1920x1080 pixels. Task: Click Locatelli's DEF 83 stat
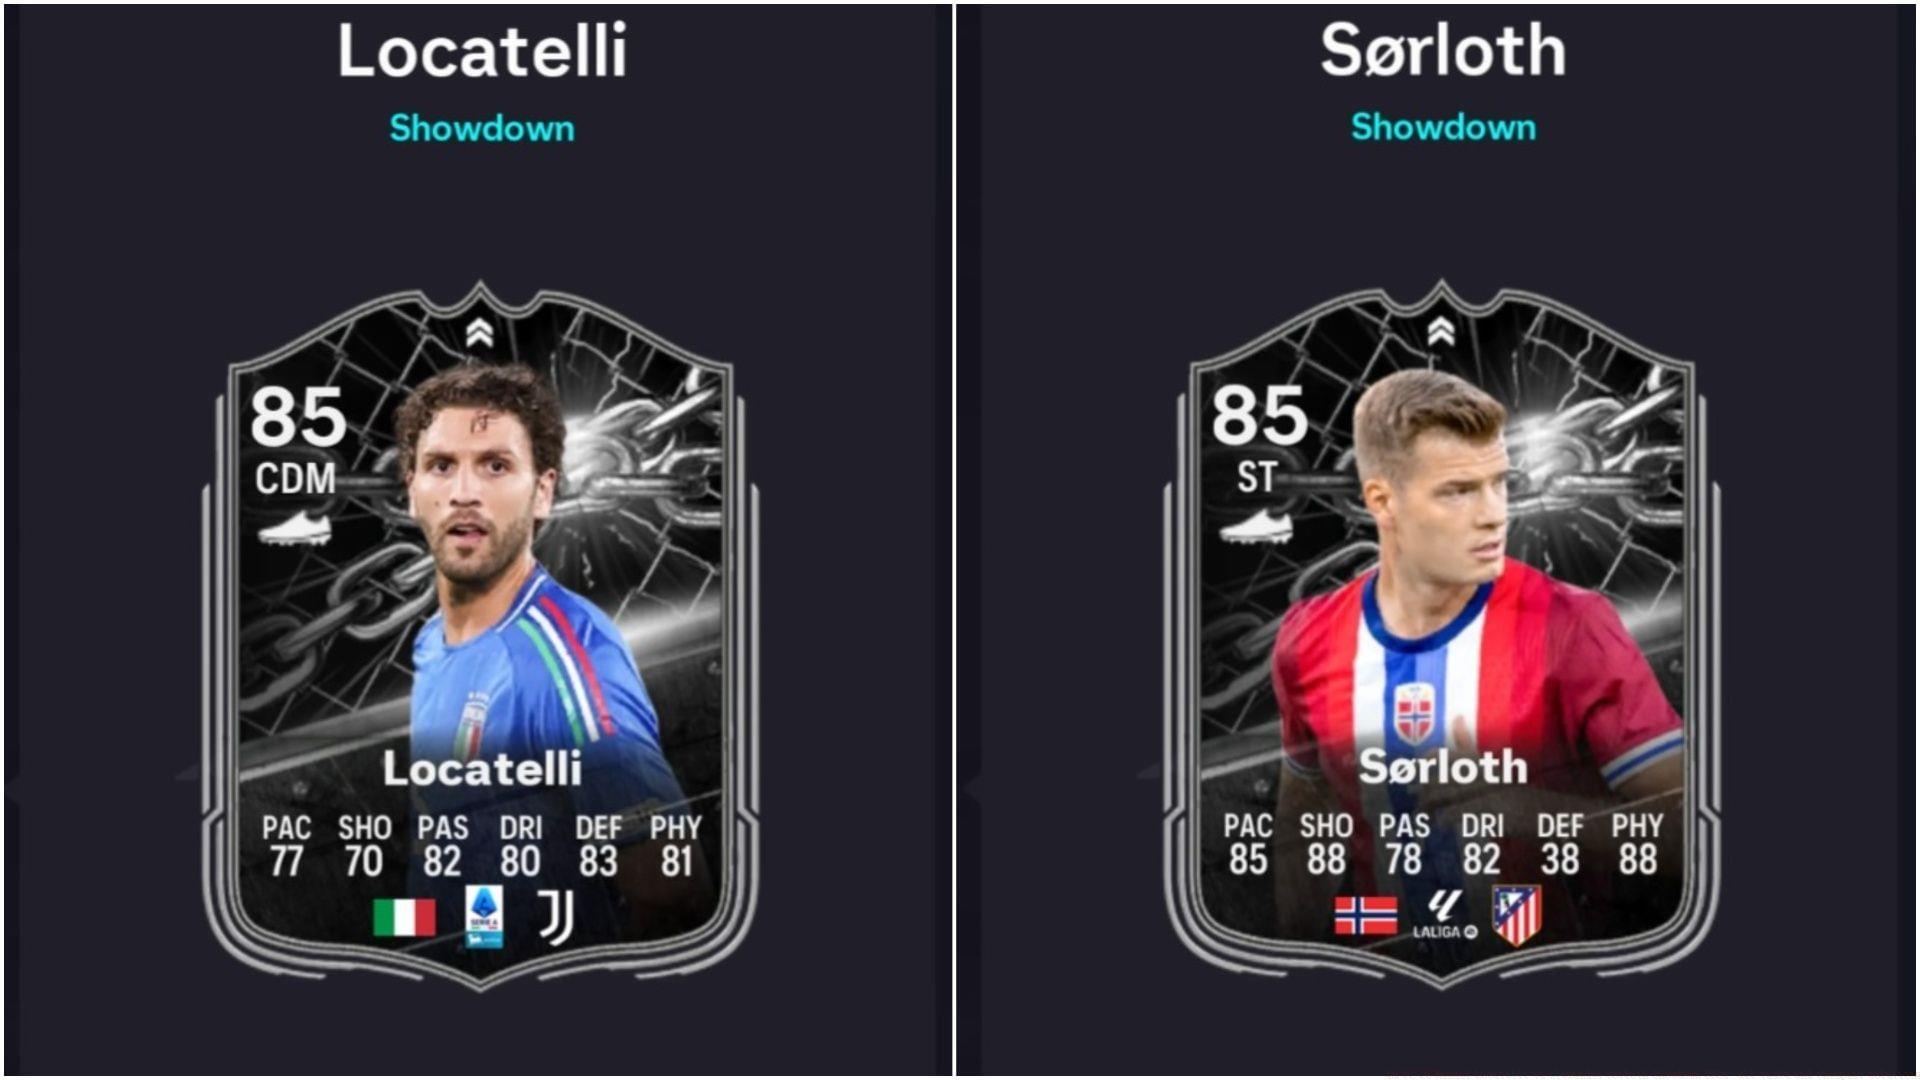click(598, 846)
